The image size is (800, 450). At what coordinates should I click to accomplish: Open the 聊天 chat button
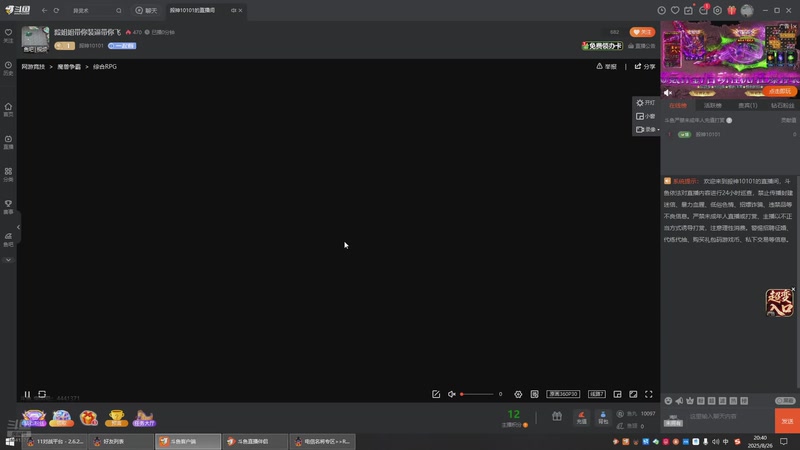coord(146,10)
